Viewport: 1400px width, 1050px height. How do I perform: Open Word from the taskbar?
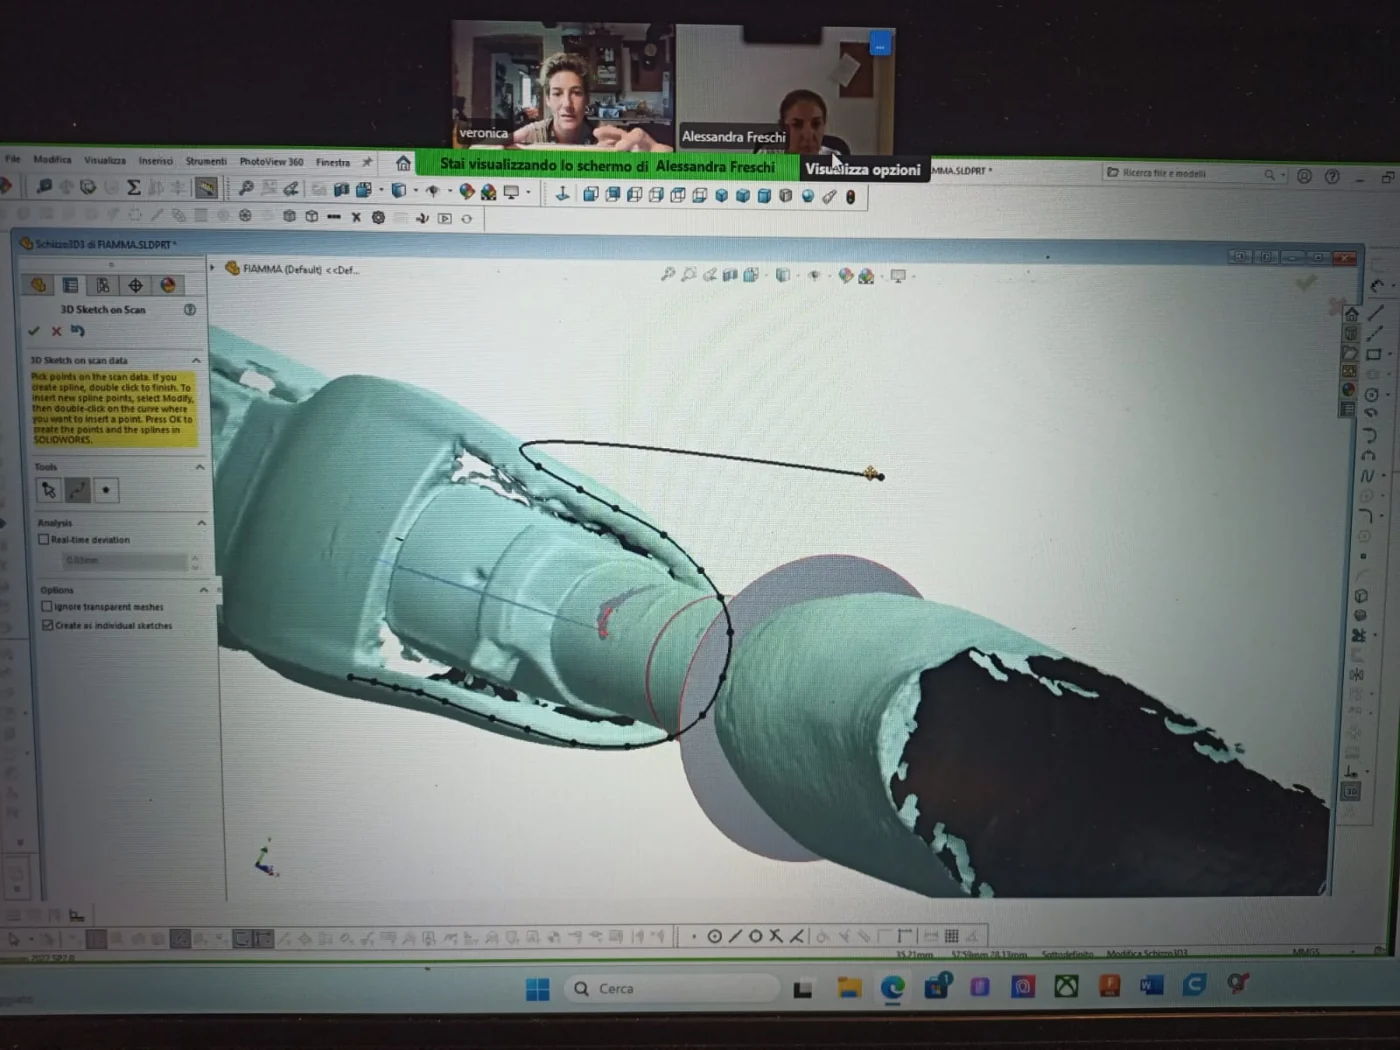[x=1151, y=986]
